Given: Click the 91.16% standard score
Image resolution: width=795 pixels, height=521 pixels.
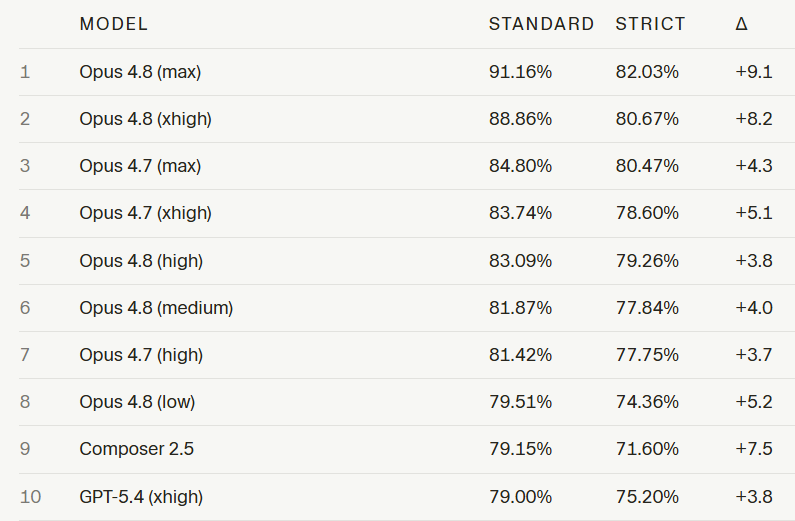Looking at the screenshot, I should (520, 72).
